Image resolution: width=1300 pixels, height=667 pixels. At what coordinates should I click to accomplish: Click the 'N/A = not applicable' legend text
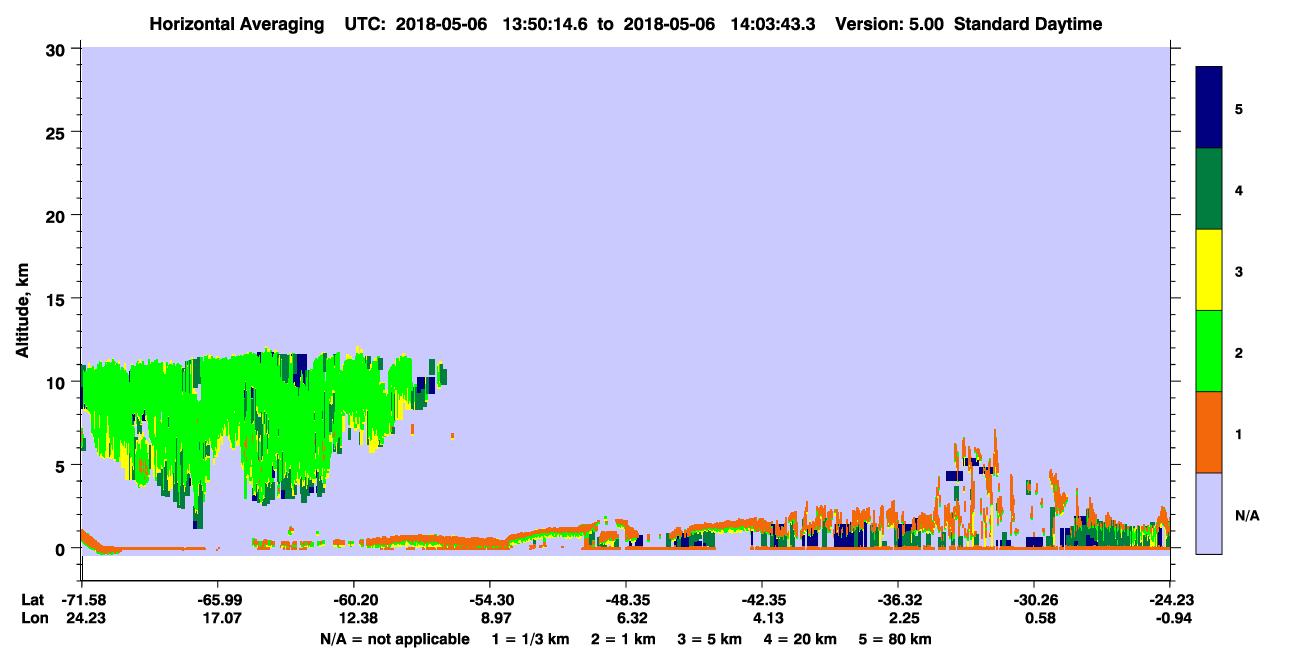(x=394, y=639)
